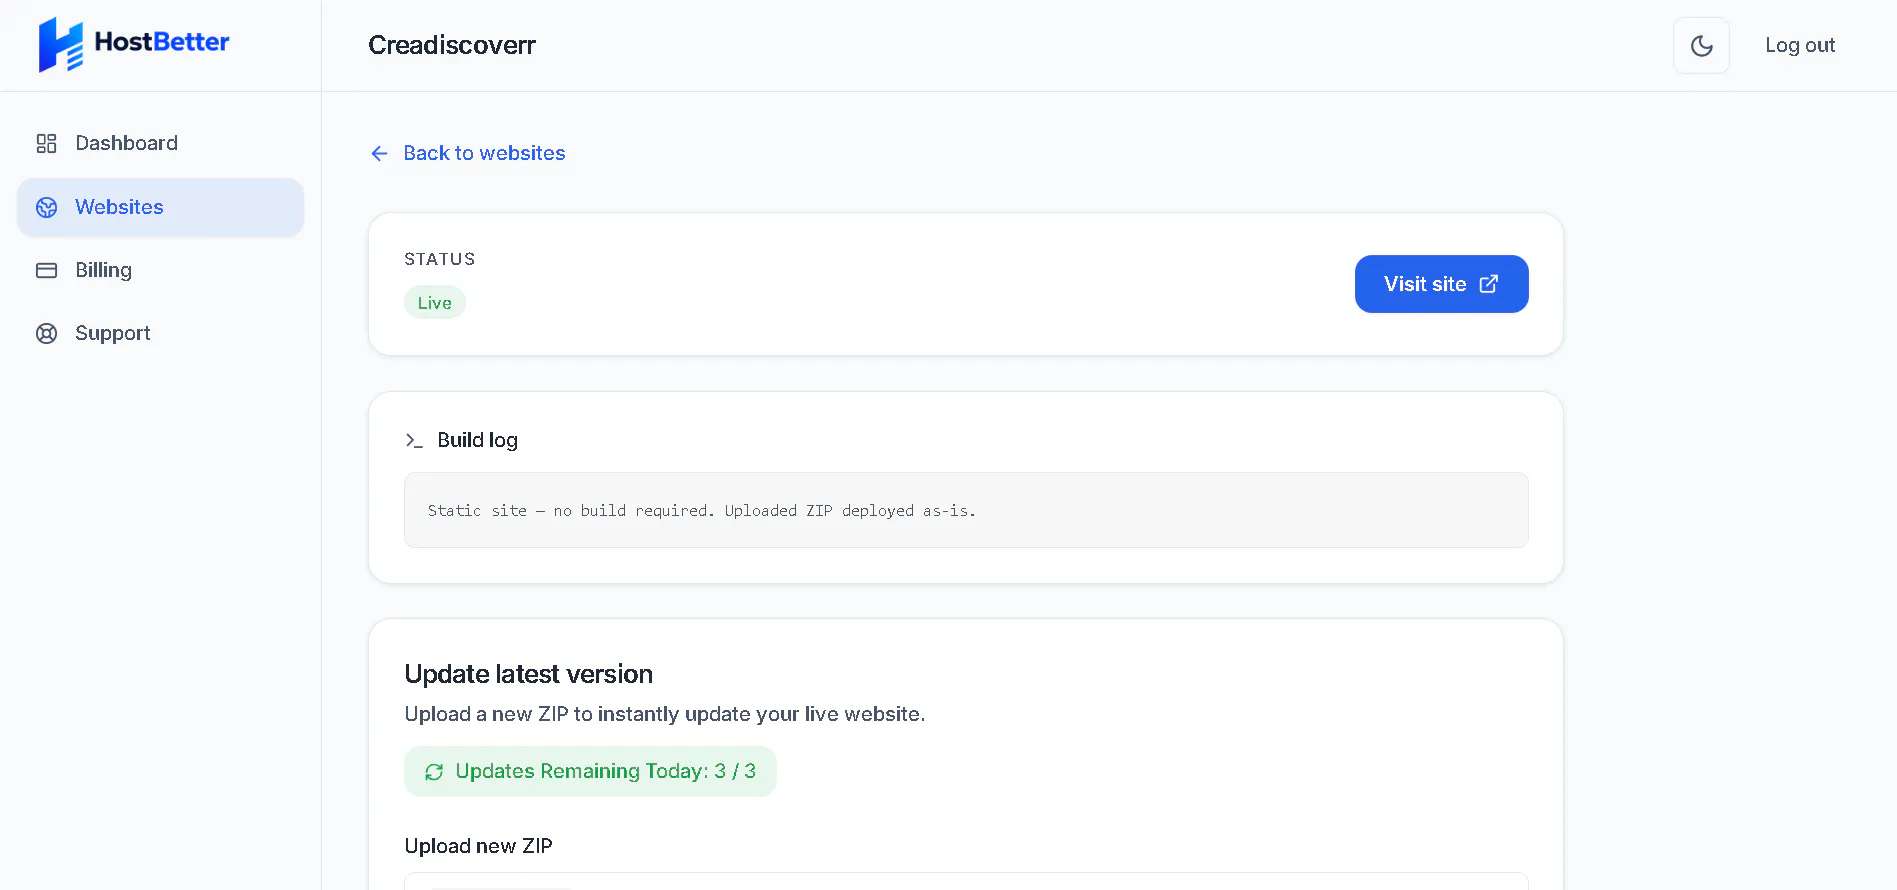Open Billing in the sidebar
Screen dimensions: 1897x890
160,270
